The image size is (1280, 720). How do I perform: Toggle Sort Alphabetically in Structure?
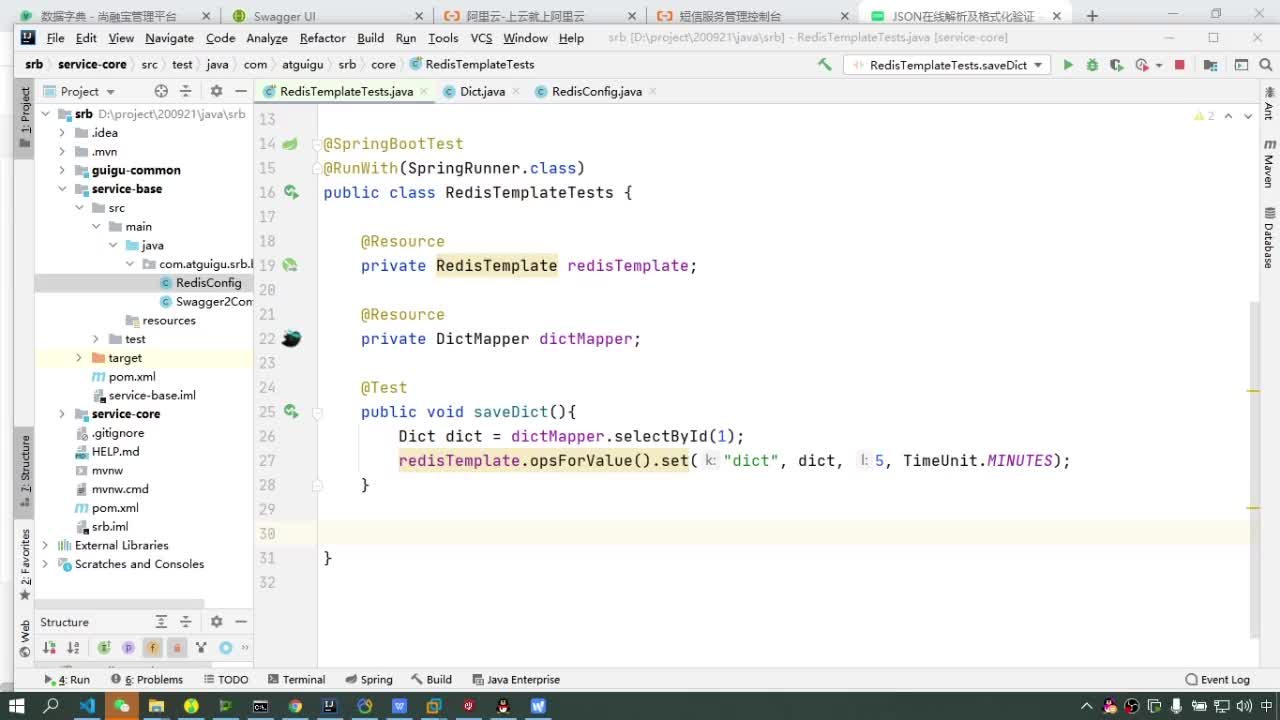tap(73, 648)
